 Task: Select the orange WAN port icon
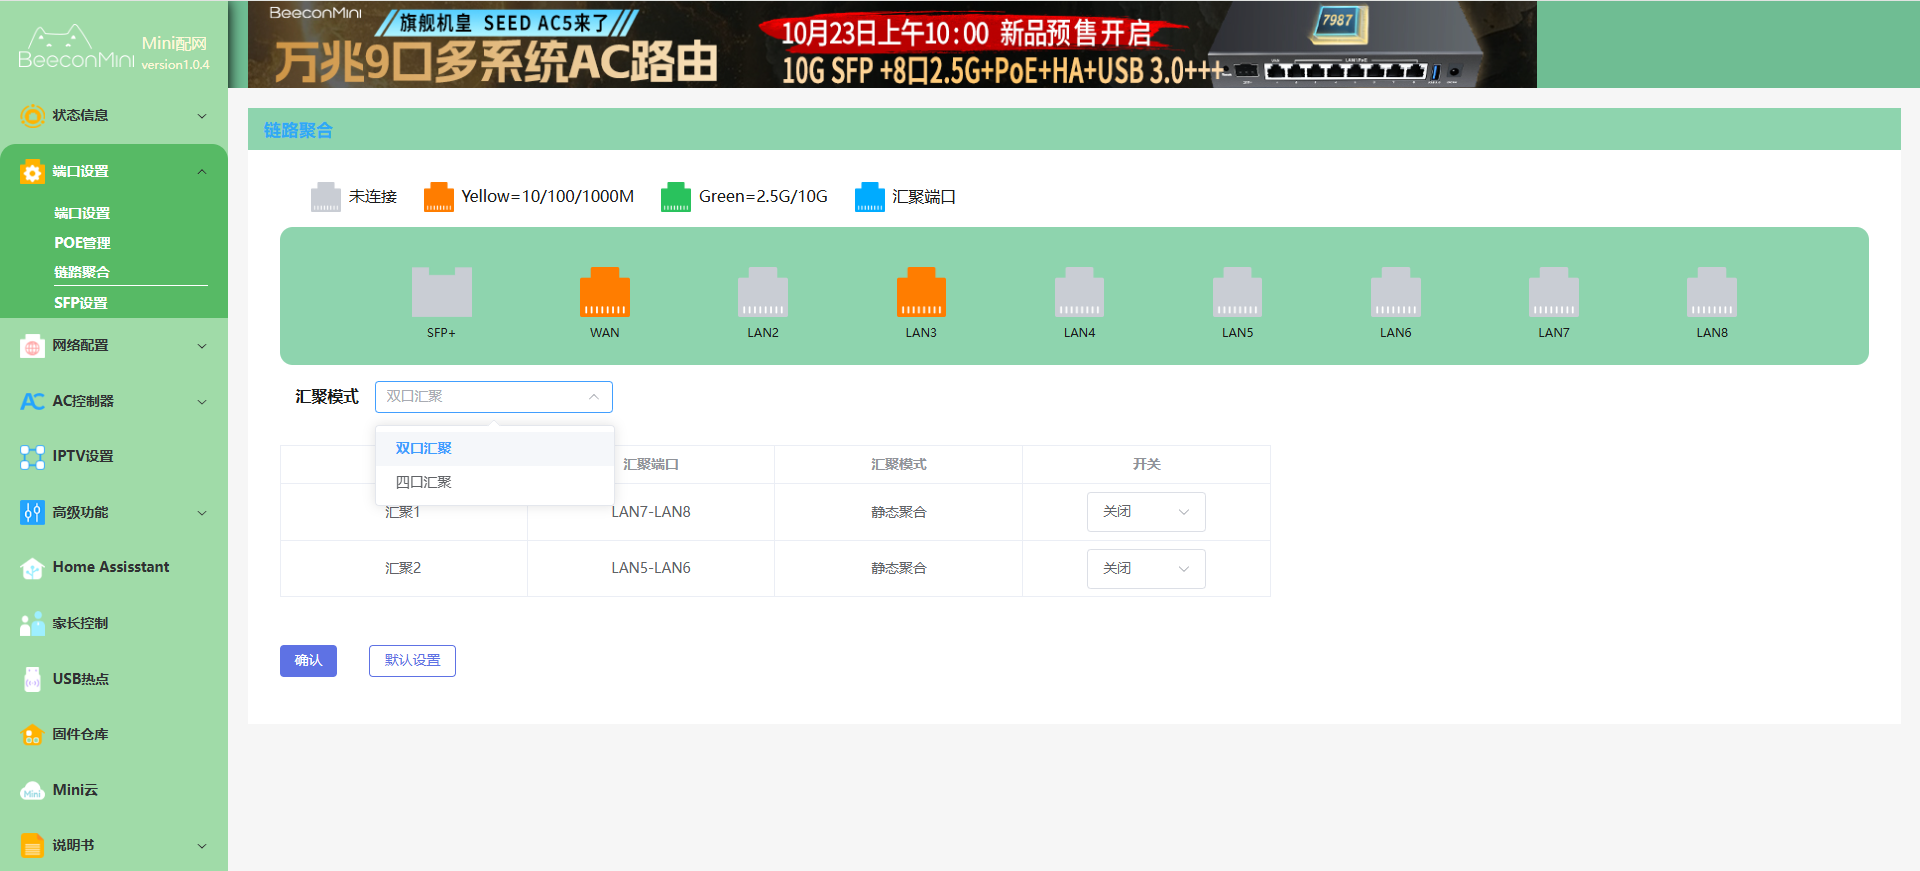604,293
